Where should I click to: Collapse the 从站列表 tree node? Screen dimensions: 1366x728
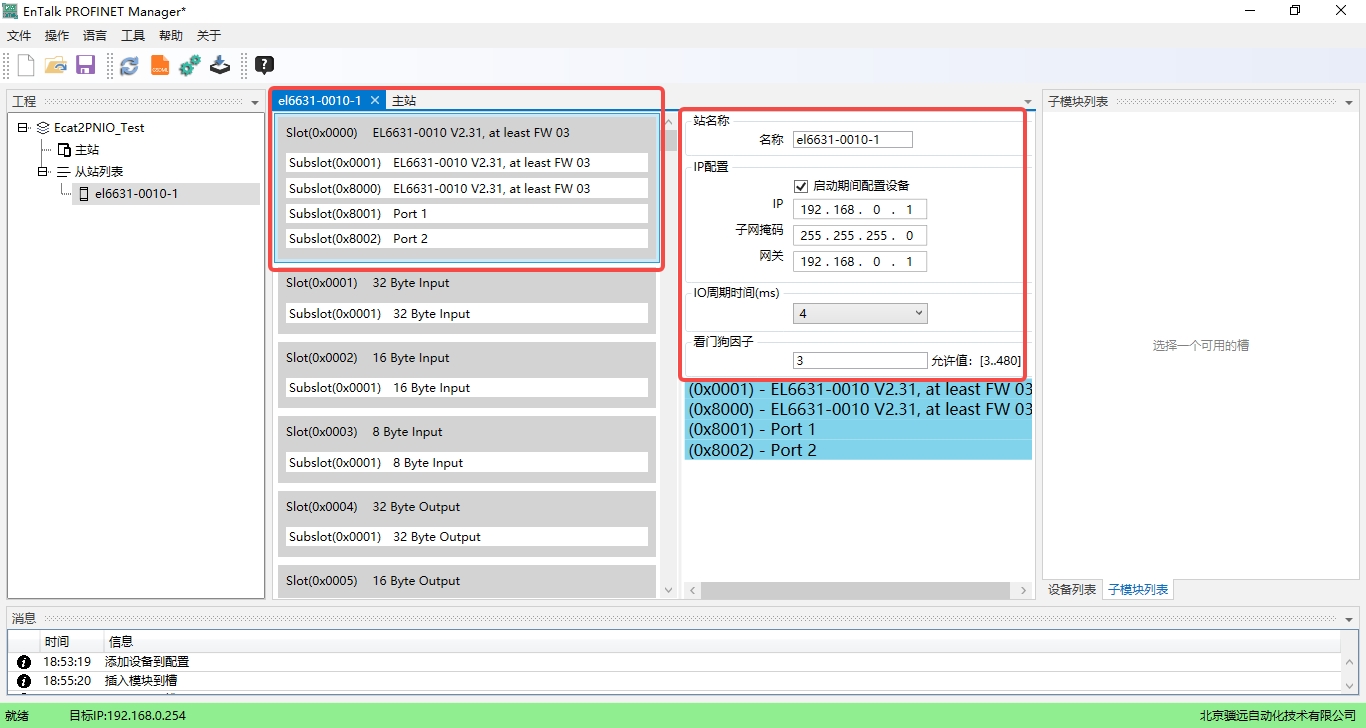pyautogui.click(x=43, y=172)
